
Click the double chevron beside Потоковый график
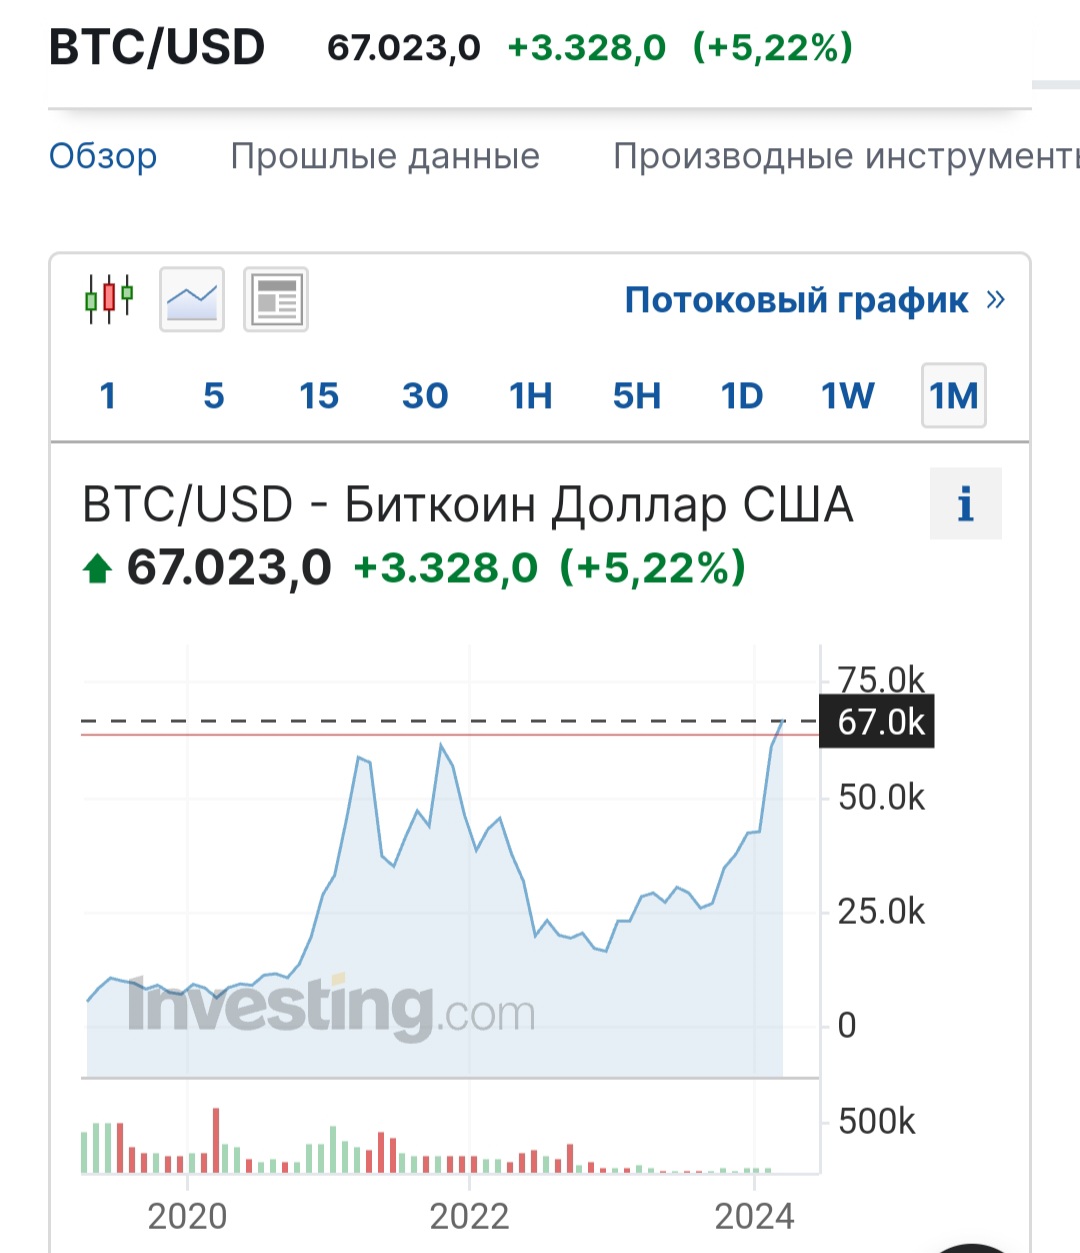pos(995,299)
